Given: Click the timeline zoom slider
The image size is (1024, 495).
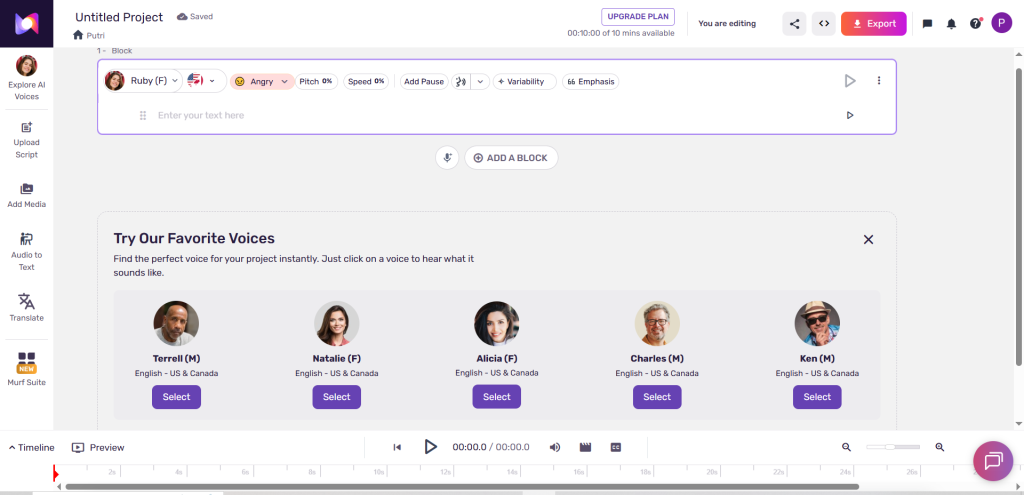Looking at the screenshot, I should [893, 447].
